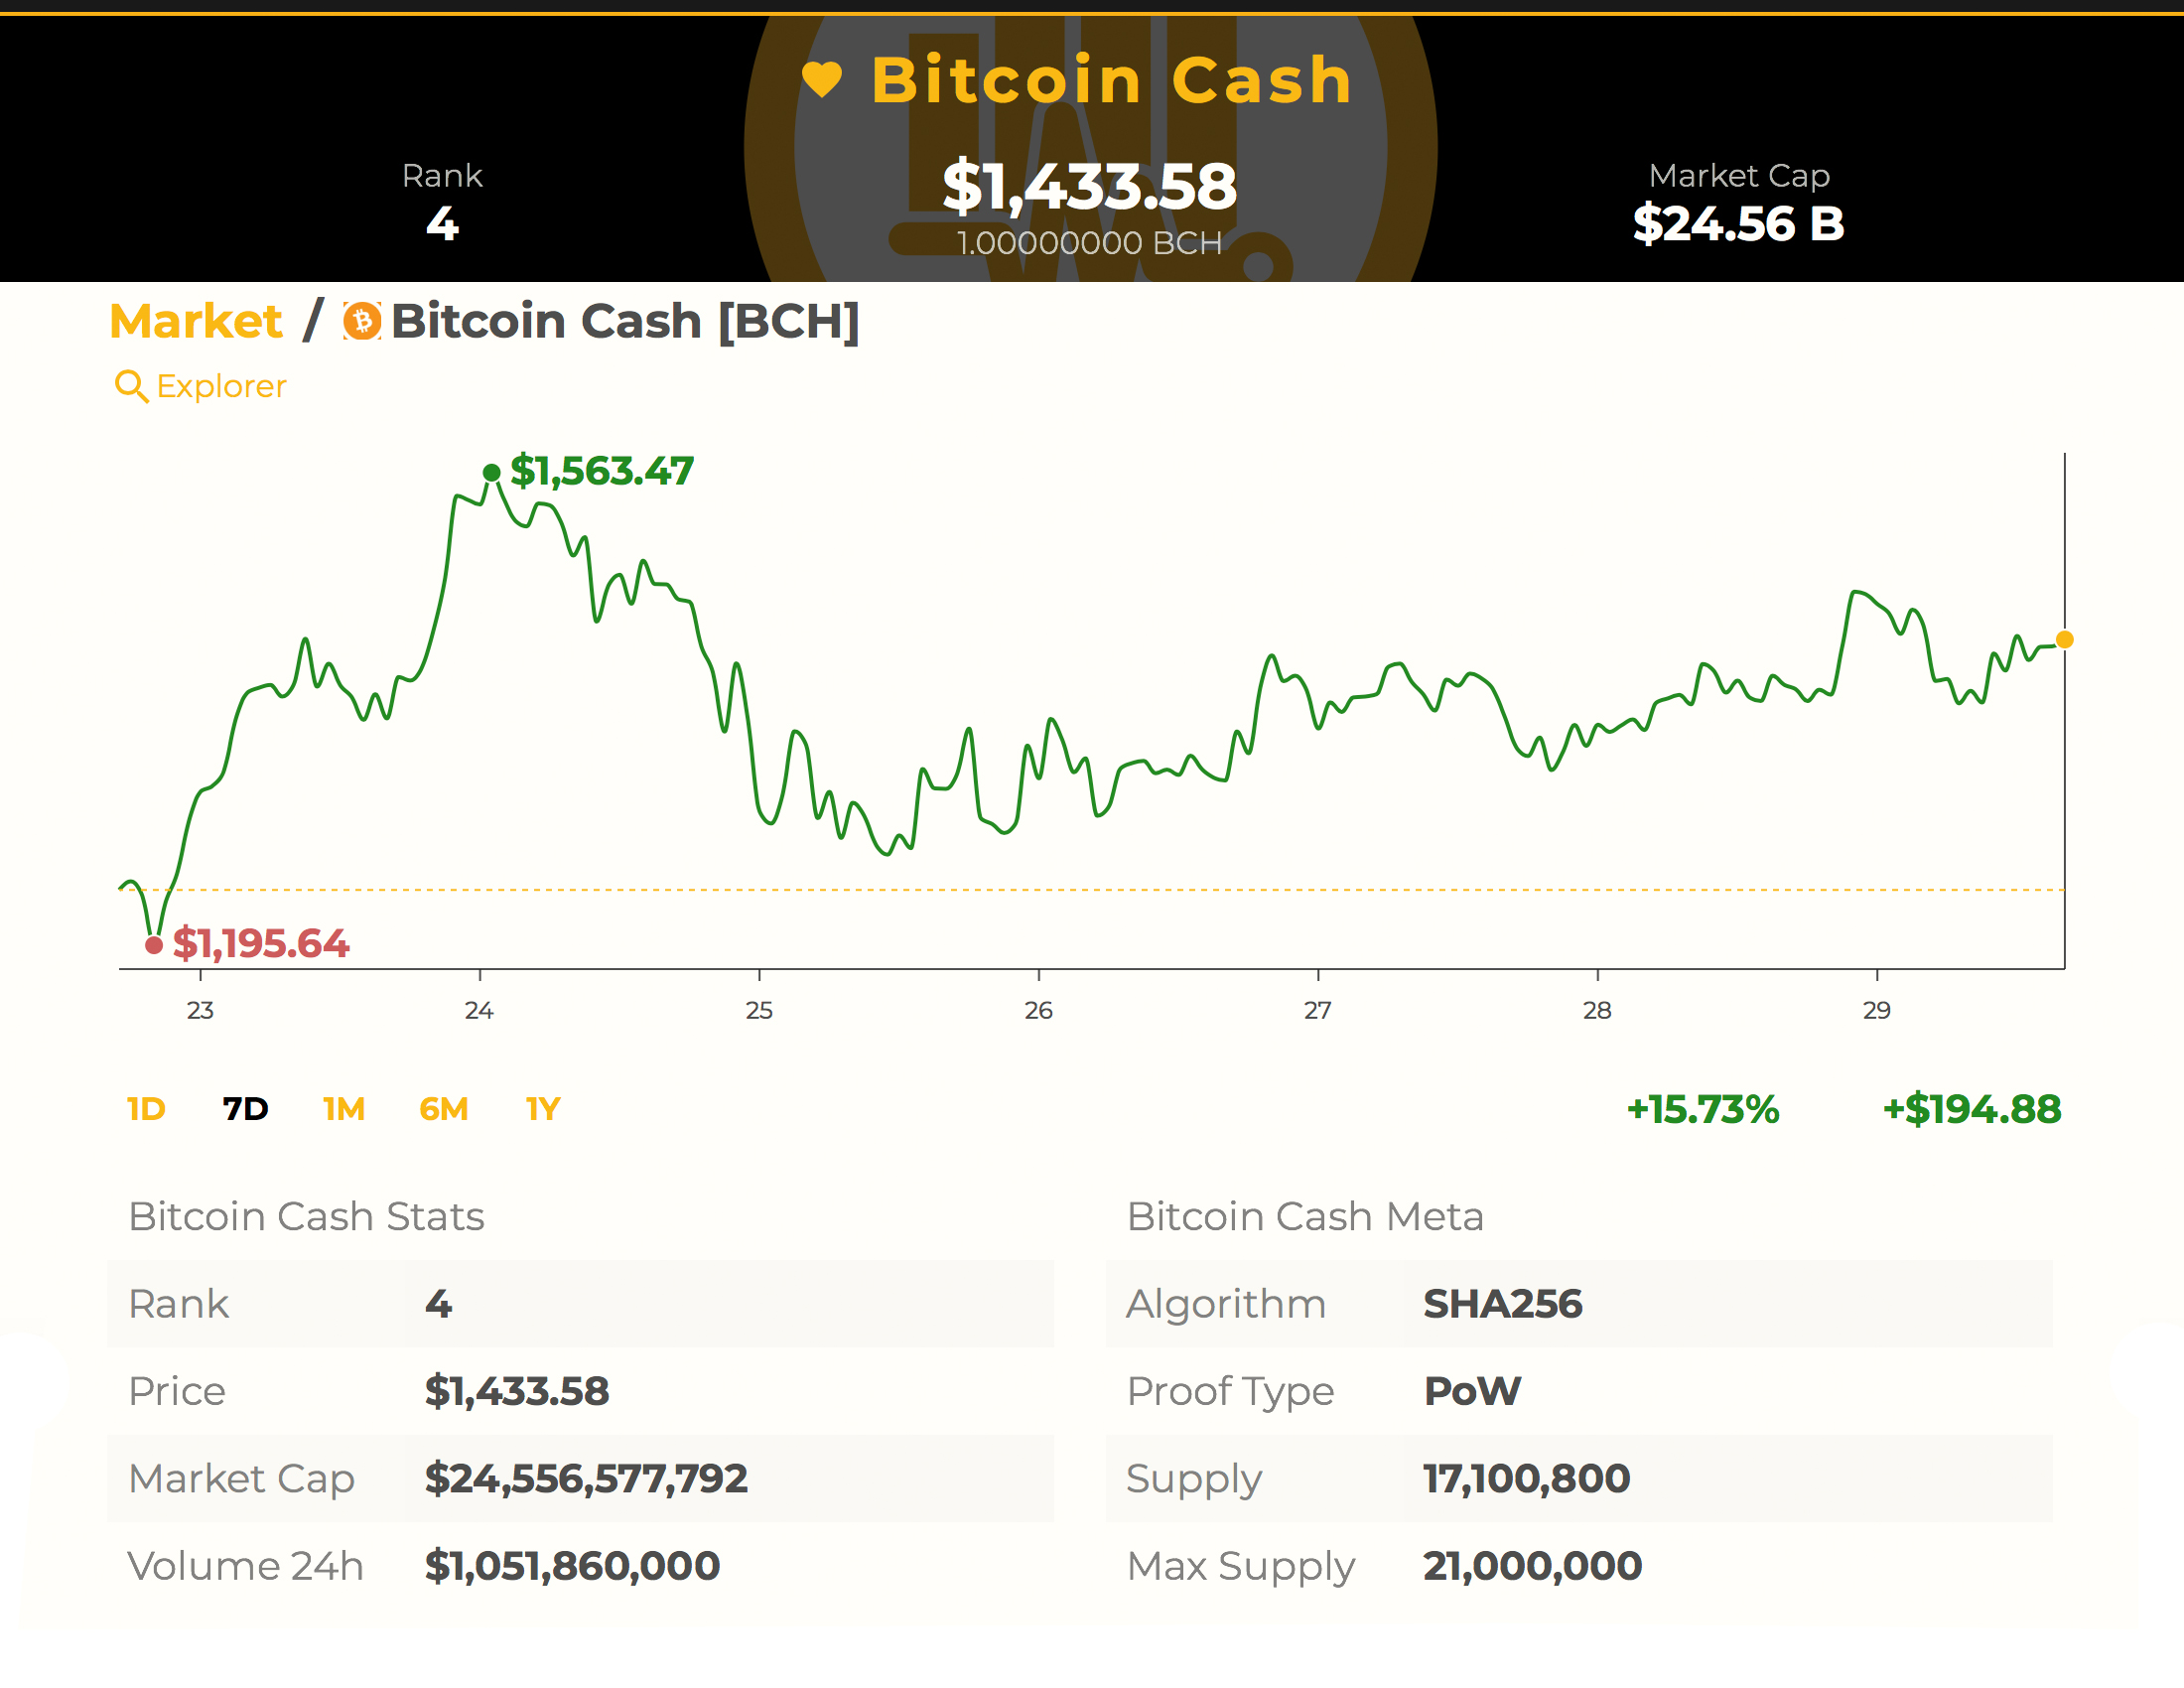This screenshot has height=1688, width=2184.
Task: Switch chart to 6M range
Action: 443,1109
